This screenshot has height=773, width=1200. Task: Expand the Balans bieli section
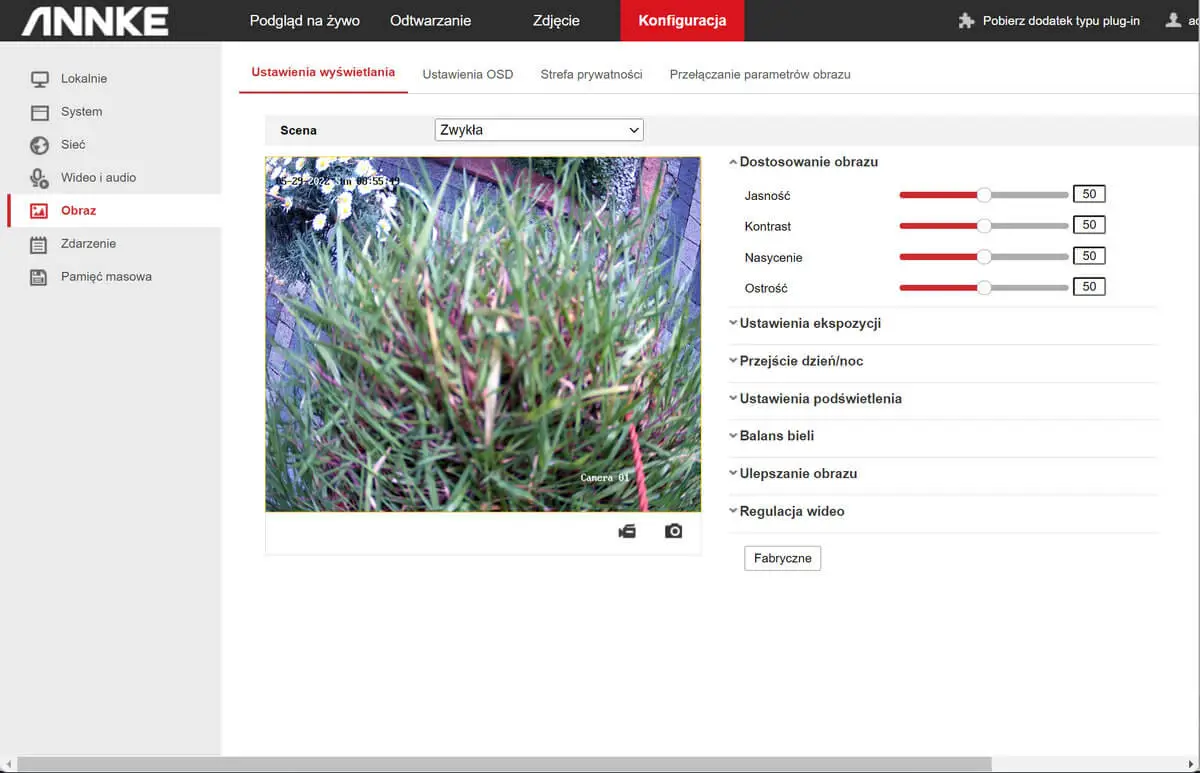click(x=776, y=436)
